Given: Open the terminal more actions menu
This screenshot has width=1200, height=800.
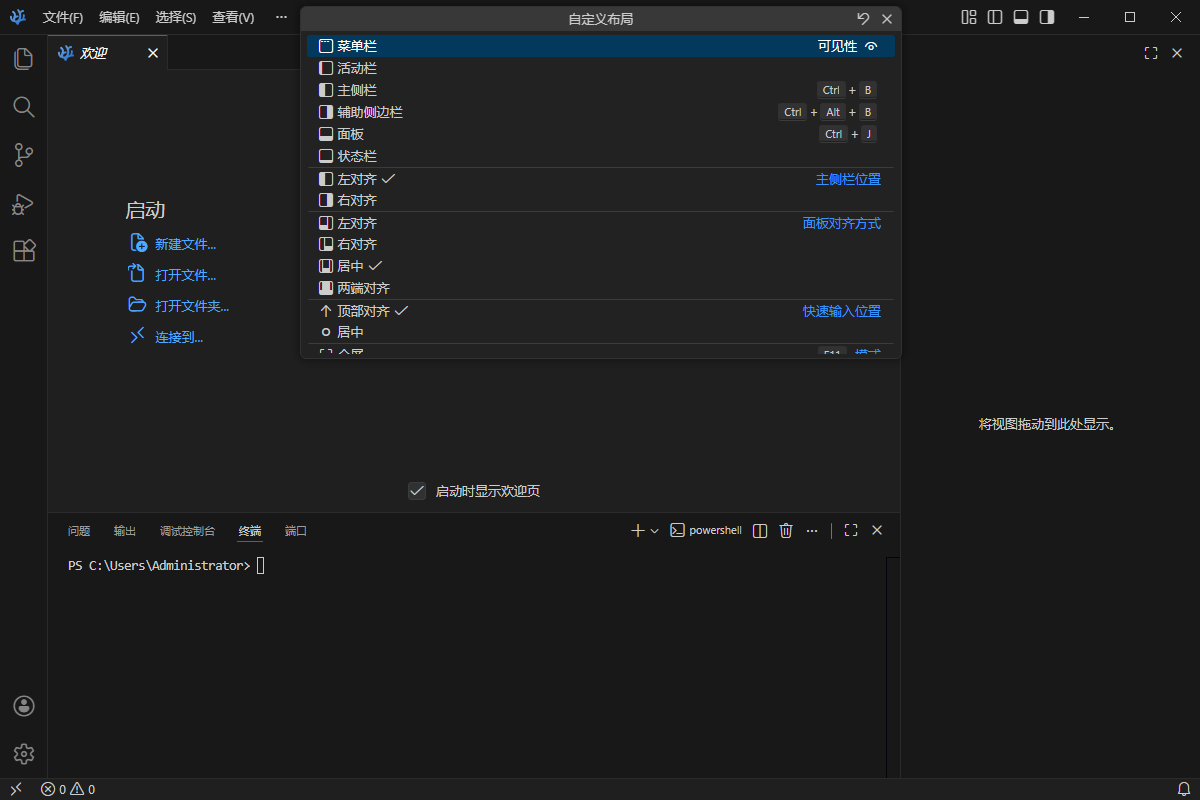Looking at the screenshot, I should 811,530.
